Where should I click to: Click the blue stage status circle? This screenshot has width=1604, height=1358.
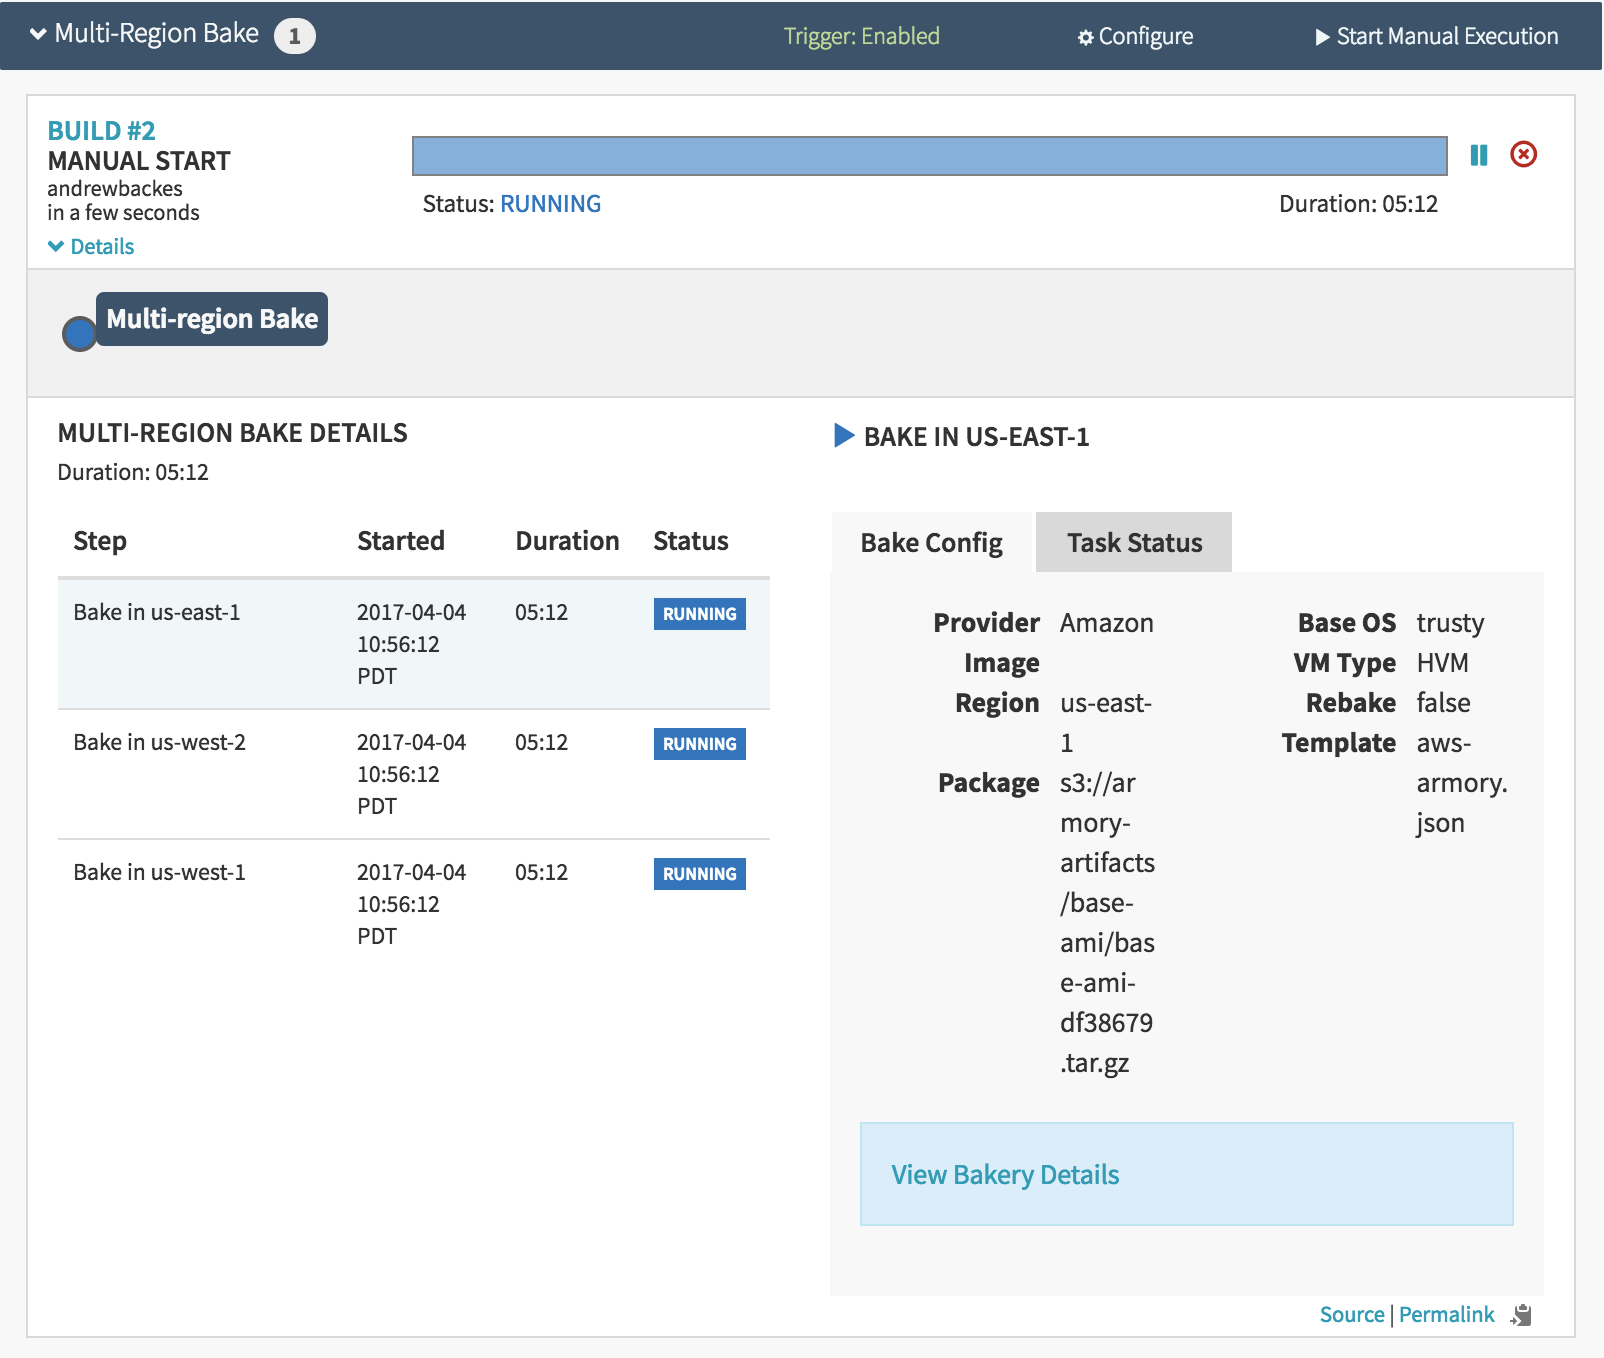coord(79,334)
